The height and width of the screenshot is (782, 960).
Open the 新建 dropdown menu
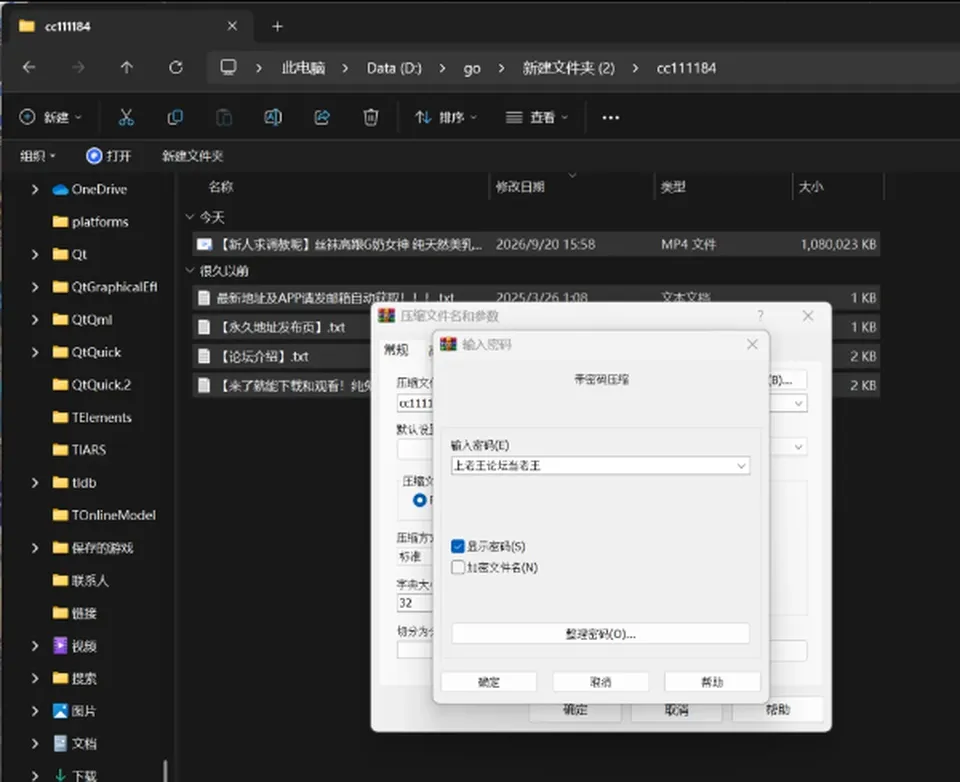51,117
